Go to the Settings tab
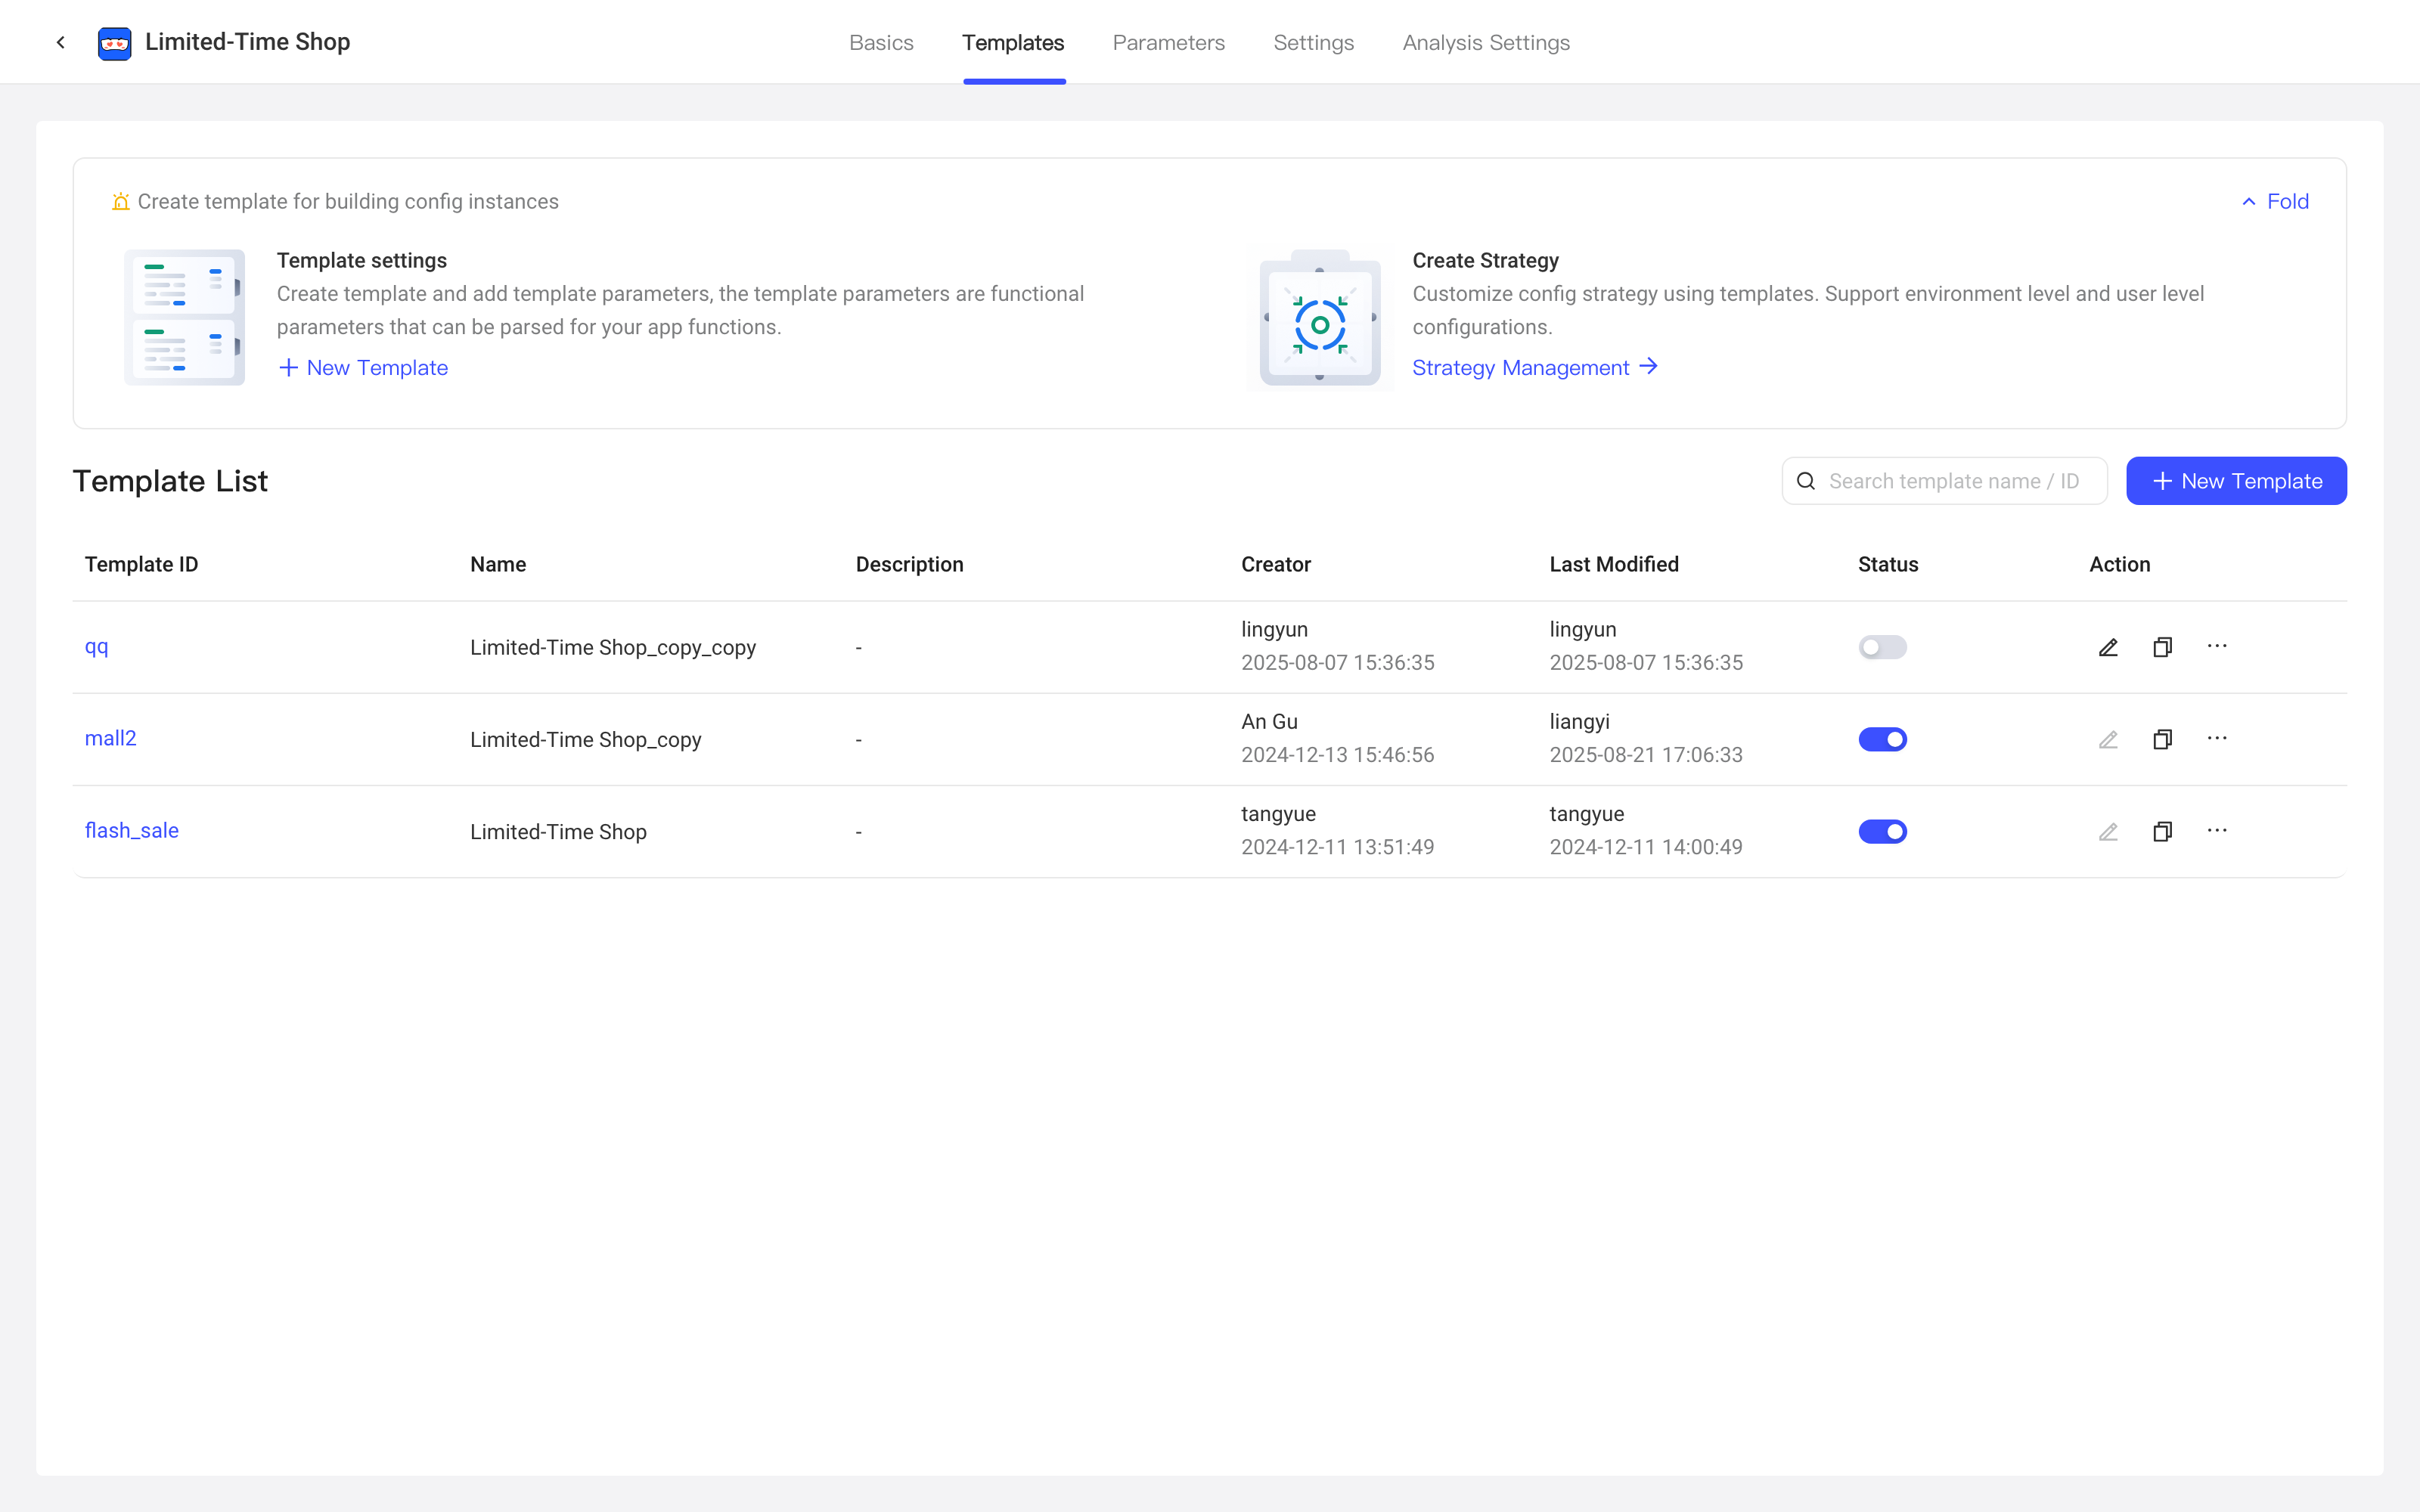The width and height of the screenshot is (2420, 1512). 1313,43
